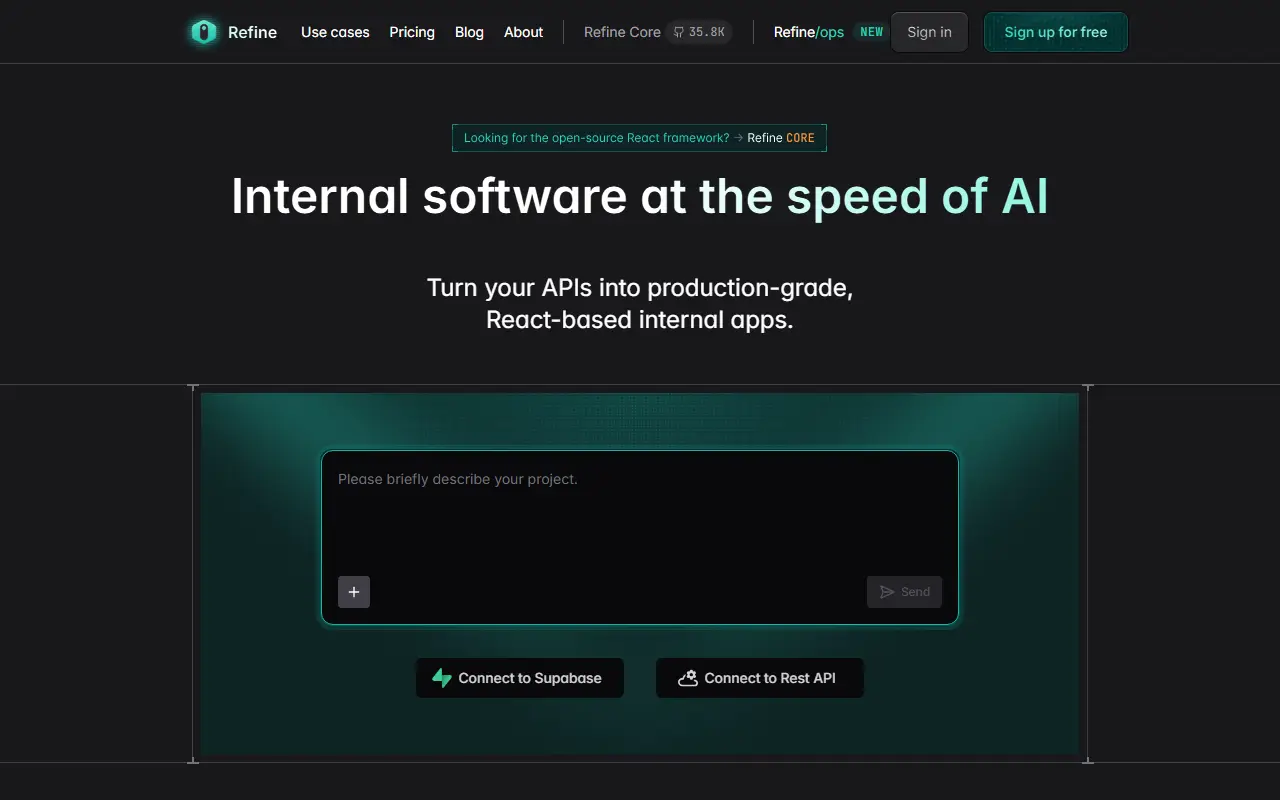
Task: Click Sign up for free
Action: pyautogui.click(x=1056, y=32)
